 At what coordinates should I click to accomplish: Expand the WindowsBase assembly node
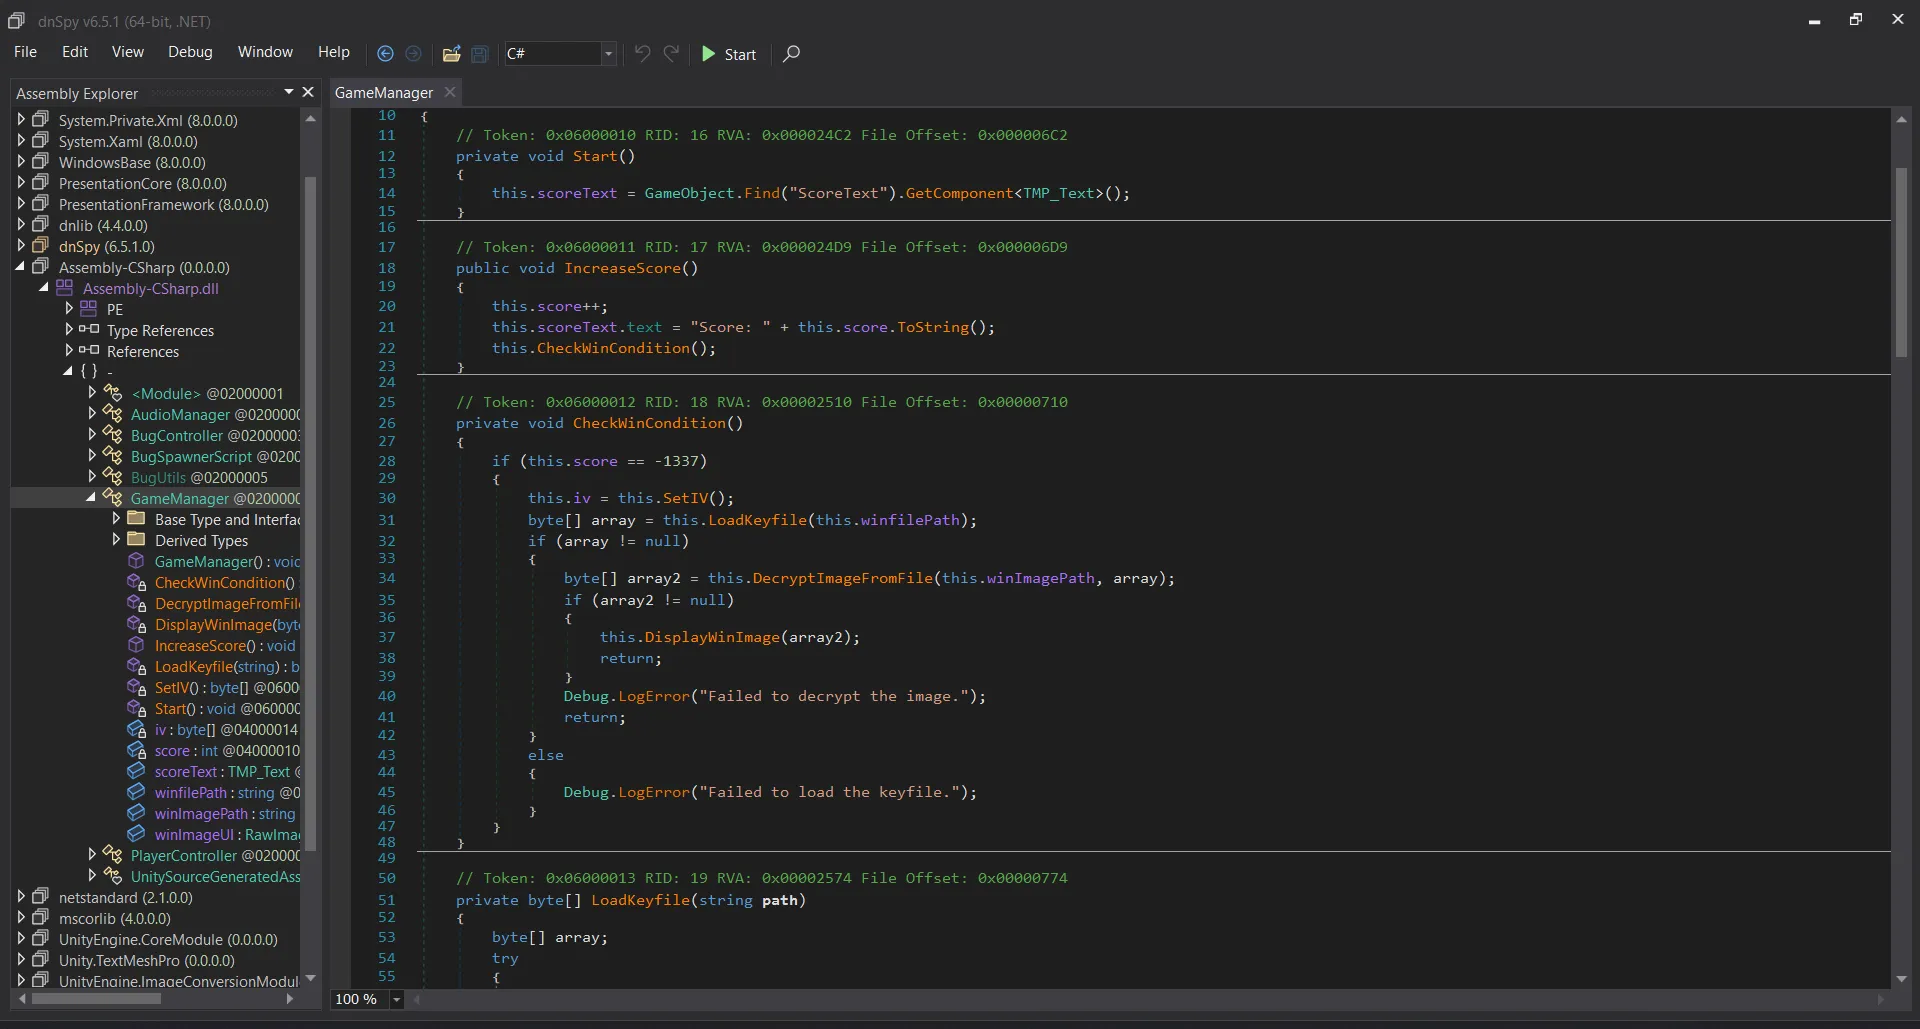(x=21, y=161)
